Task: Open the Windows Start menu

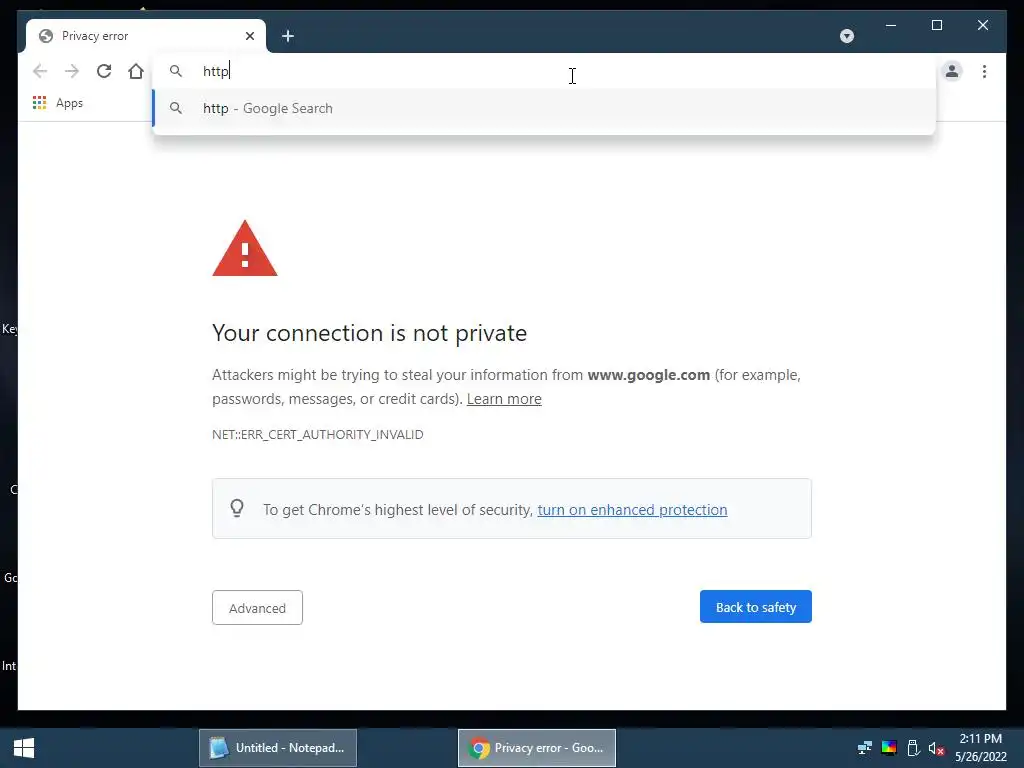Action: (24, 748)
